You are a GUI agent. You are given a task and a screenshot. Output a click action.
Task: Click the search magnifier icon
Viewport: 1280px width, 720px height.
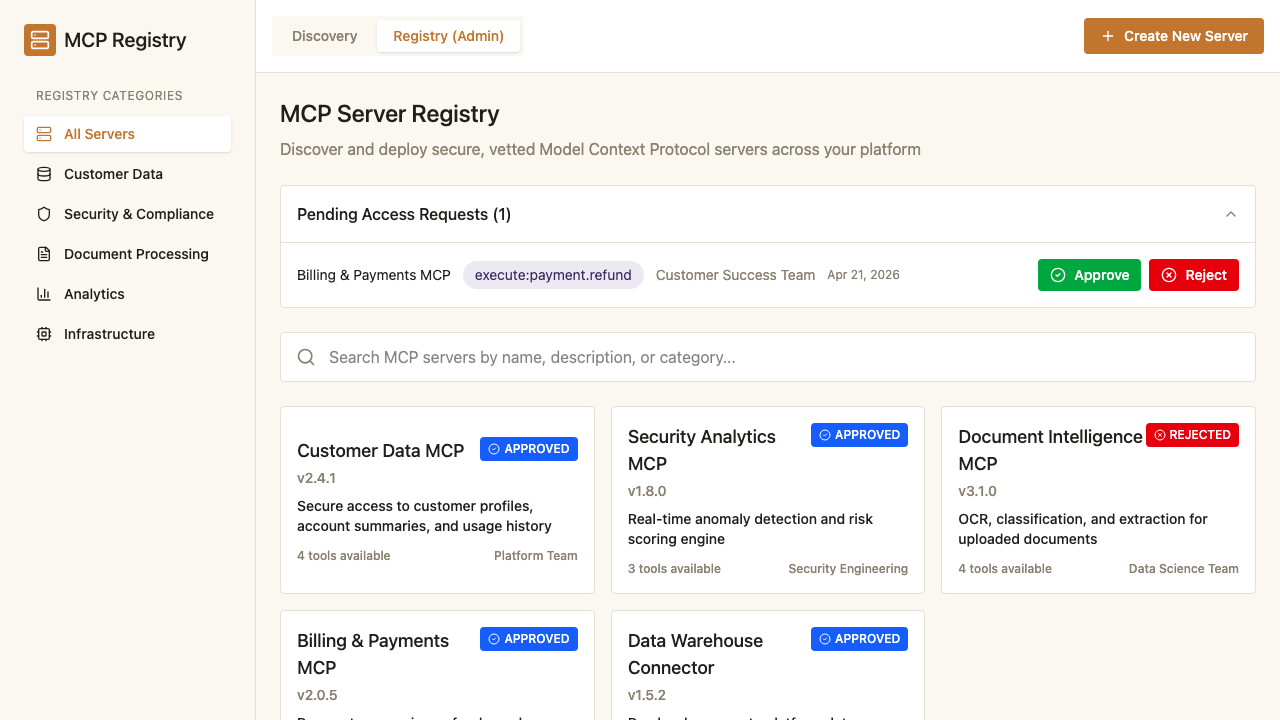click(307, 357)
